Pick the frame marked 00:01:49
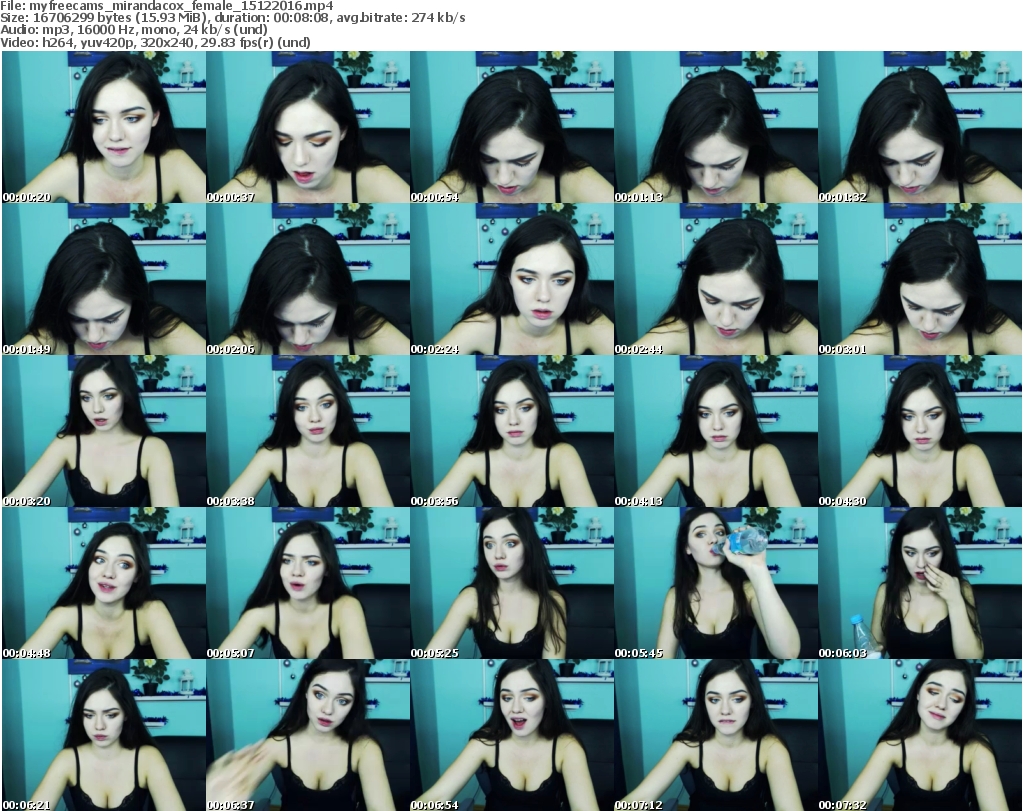Screen dimensions: 1024x811 [x=104, y=279]
